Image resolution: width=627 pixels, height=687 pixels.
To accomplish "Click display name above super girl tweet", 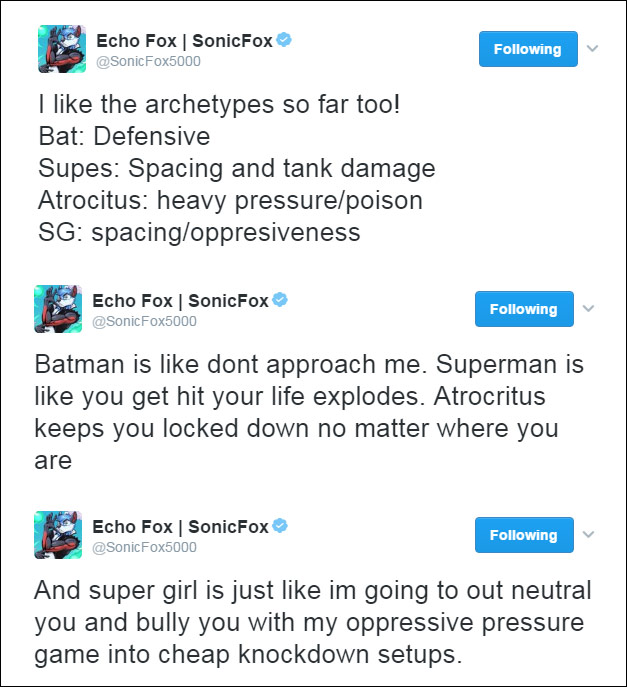I will tap(180, 527).
